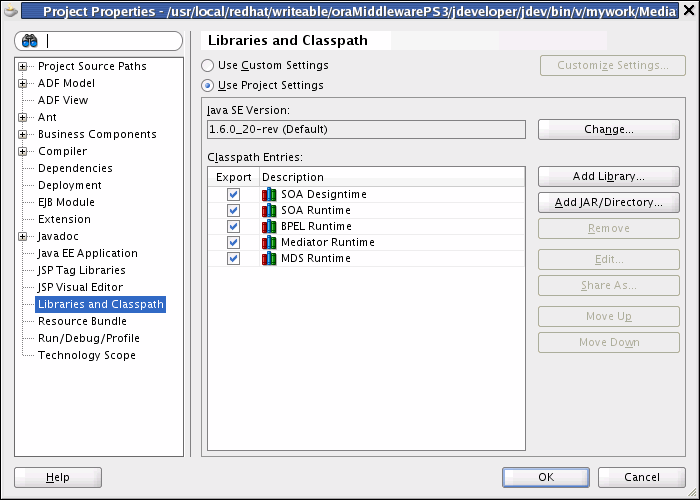This screenshot has height=500, width=700.
Task: Click the window menu icon in title bar
Action: tap(10, 11)
